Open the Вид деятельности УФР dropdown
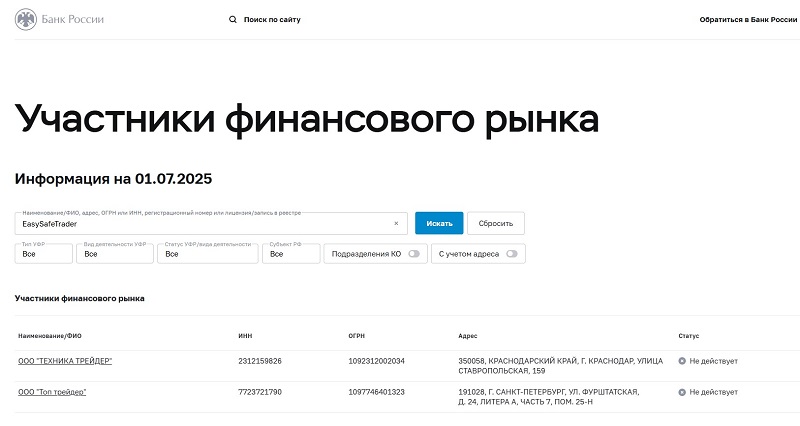The height and width of the screenshot is (426, 800). tap(115, 254)
